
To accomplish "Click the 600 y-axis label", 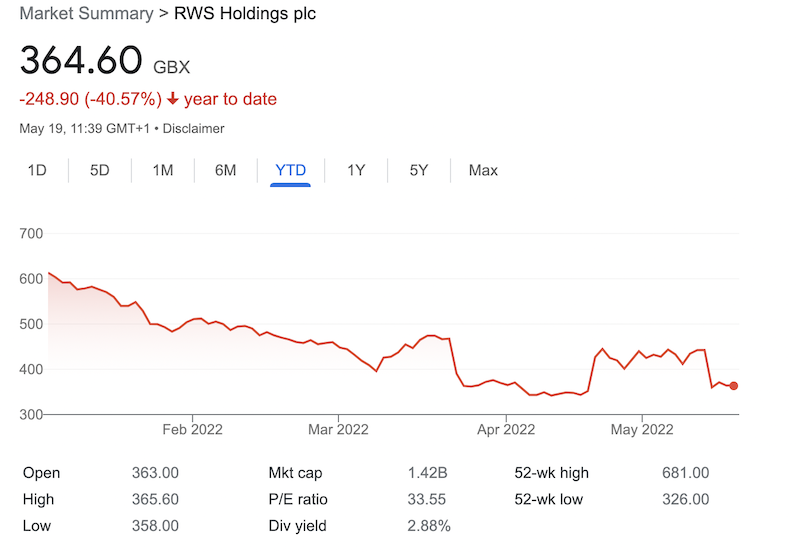I will tap(31, 279).
